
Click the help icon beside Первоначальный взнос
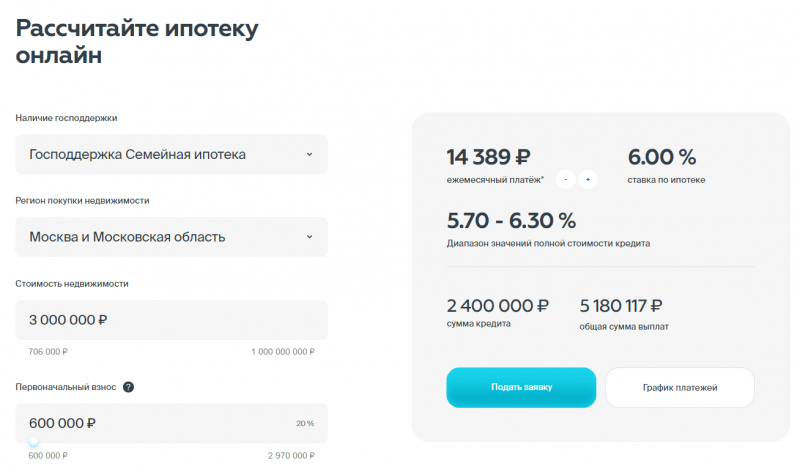click(129, 387)
